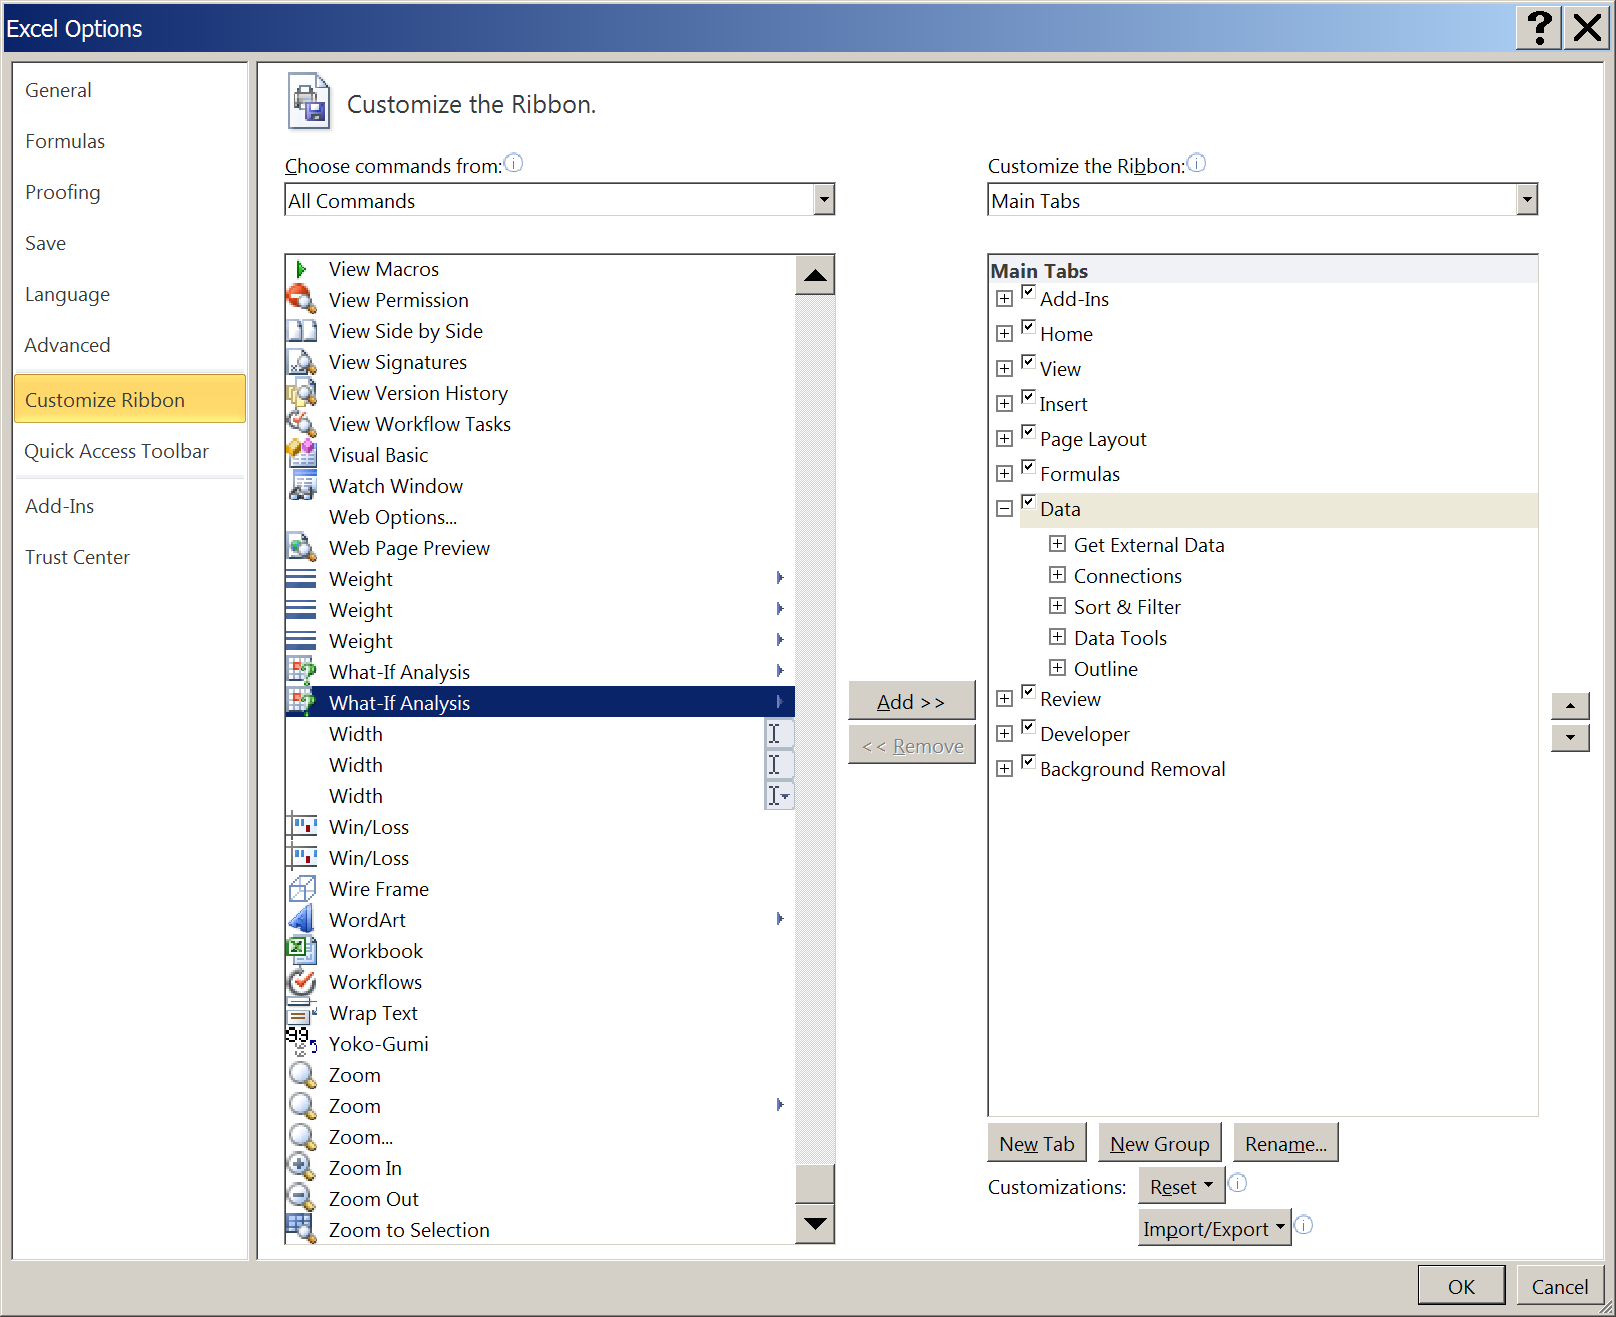Click the Web Page Preview icon

[301, 548]
